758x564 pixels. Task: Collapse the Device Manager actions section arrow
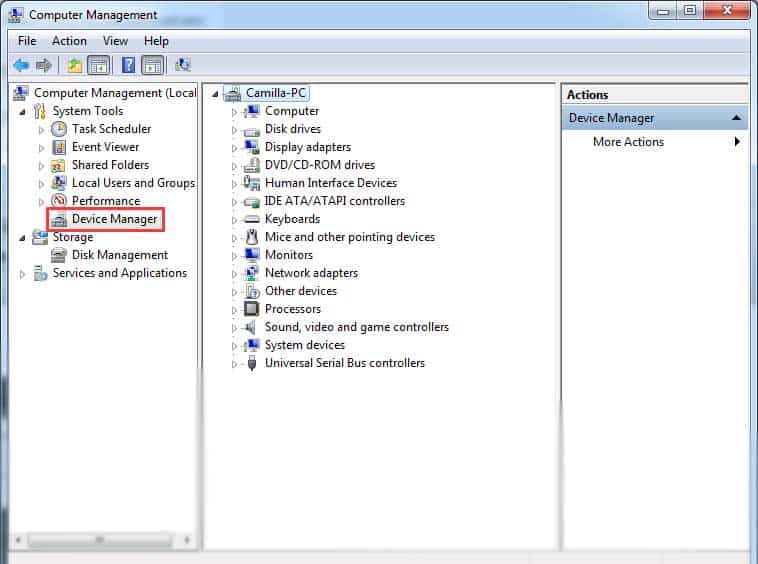click(x=736, y=118)
